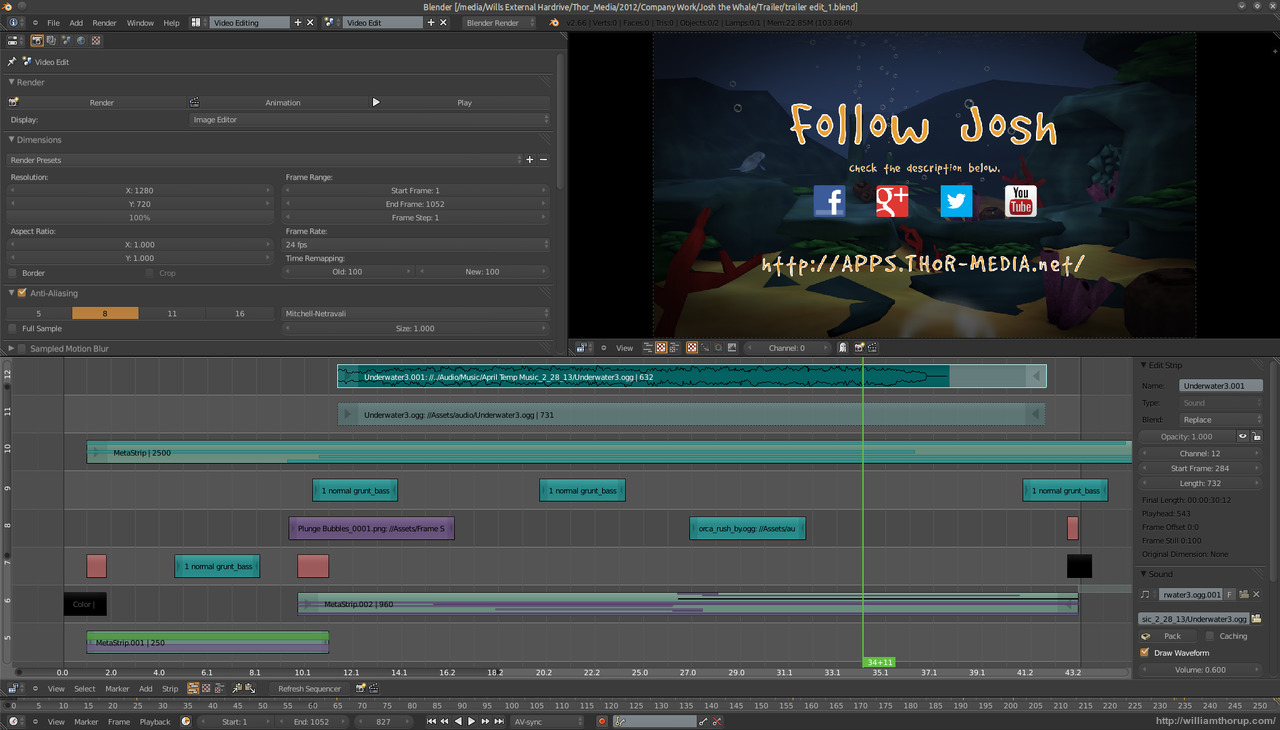Screen dimensions: 1280x730
Task: Click the Resolution X 1280 field
Action: (140, 190)
